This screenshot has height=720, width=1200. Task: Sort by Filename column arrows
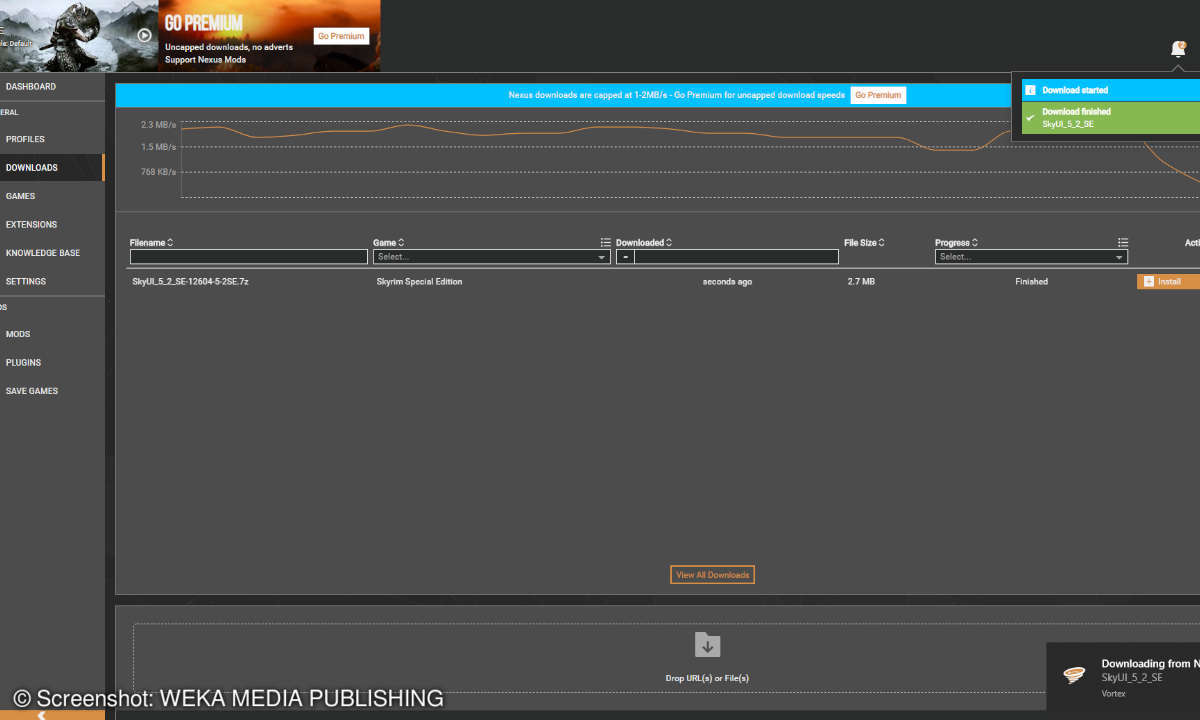[x=170, y=242]
